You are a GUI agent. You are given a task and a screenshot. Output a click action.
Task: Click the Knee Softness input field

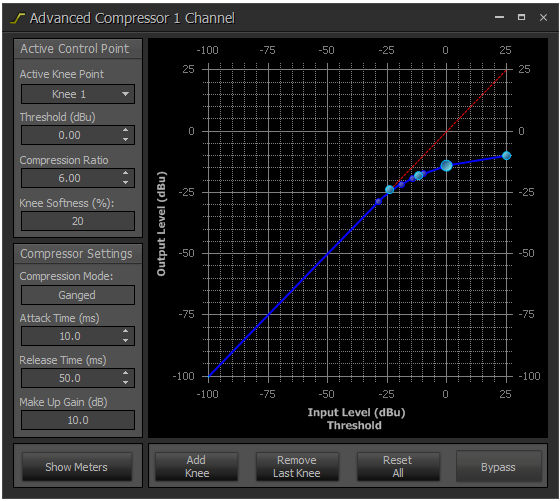tap(78, 221)
